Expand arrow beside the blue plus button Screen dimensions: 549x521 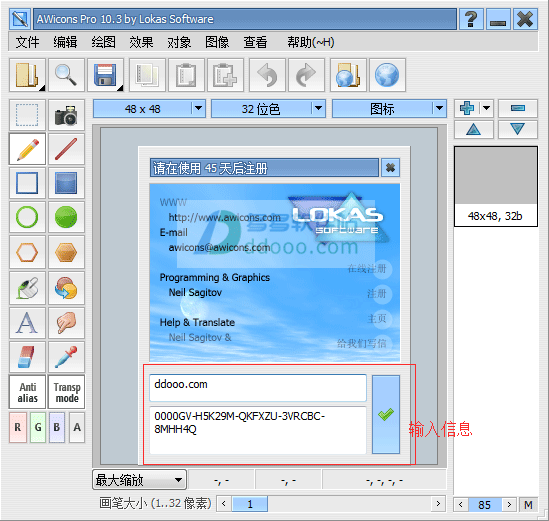tap(487, 108)
